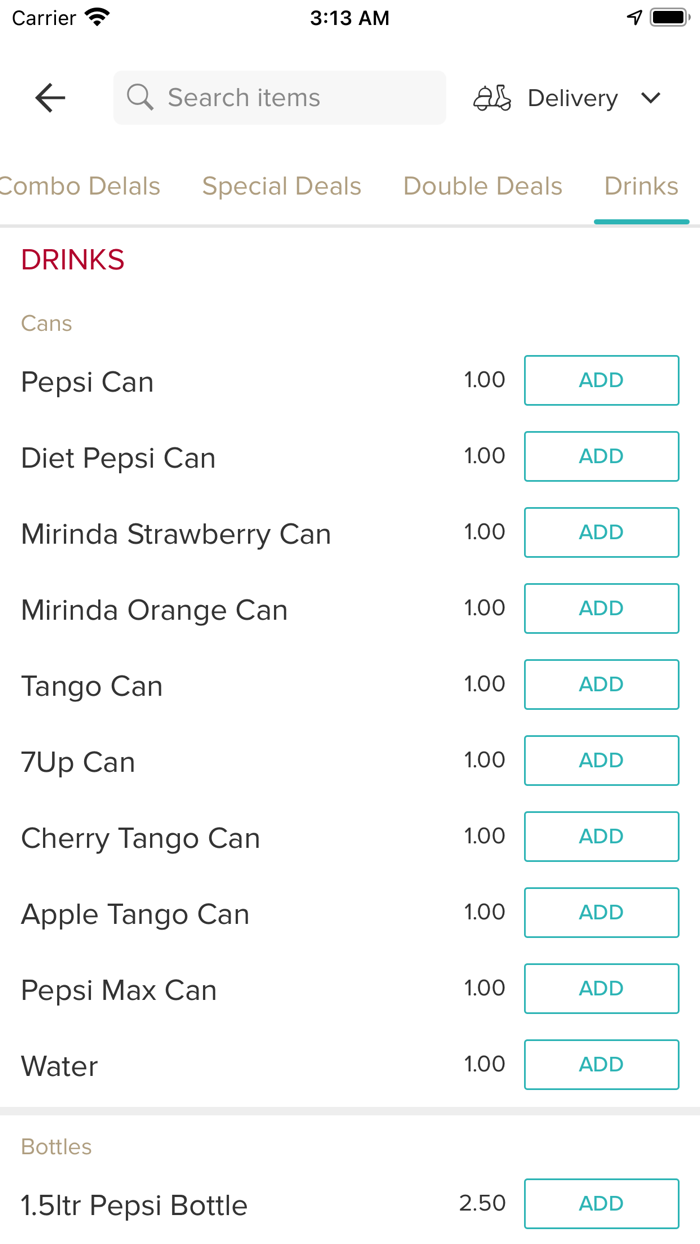Add 1.5ltr Pepsi Bottle to cart

point(601,1203)
